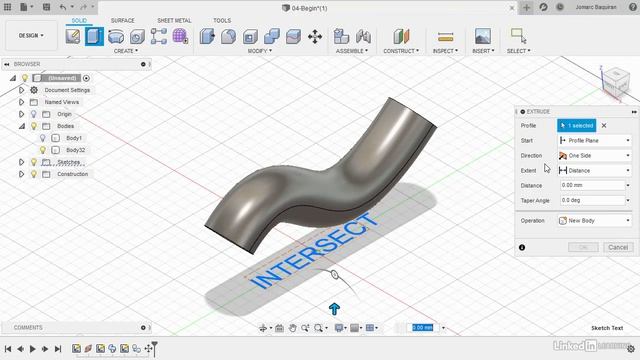Switch to the Sheet Metal tab
Viewport: 640px width, 360px height.
(174, 20)
